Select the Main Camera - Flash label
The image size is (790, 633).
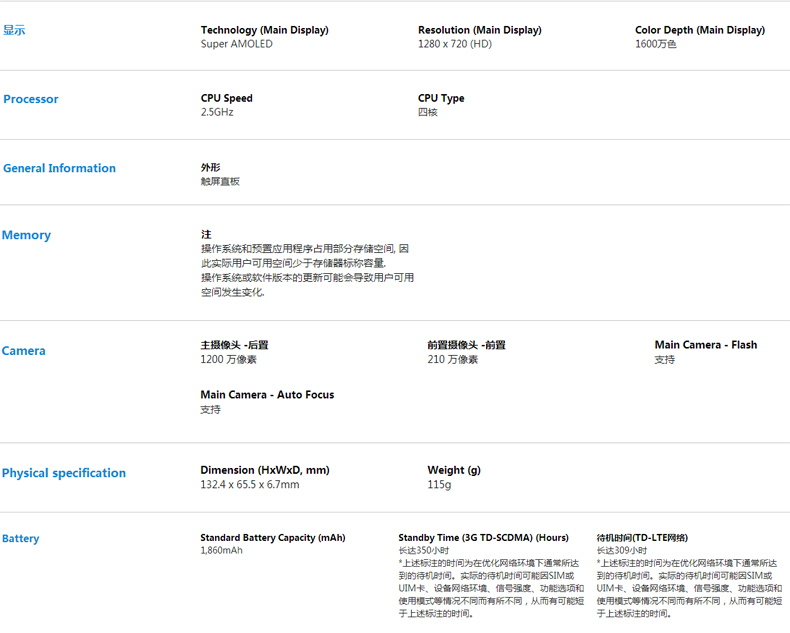705,345
